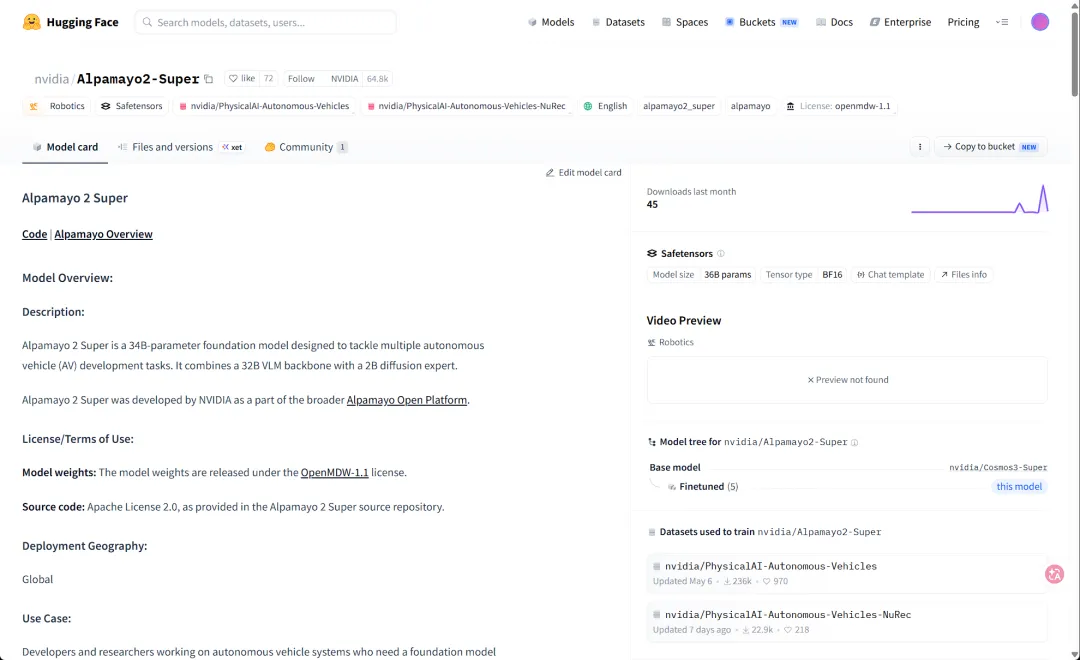Image resolution: width=1080 pixels, height=660 pixels.
Task: Click the Robotics label under Video Preview
Action: (670, 342)
